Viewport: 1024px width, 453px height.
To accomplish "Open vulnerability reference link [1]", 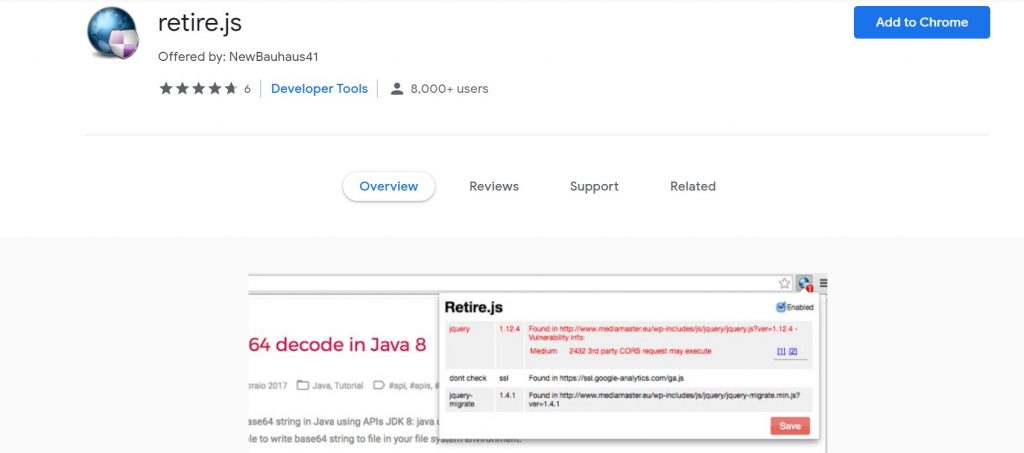I will click(780, 351).
